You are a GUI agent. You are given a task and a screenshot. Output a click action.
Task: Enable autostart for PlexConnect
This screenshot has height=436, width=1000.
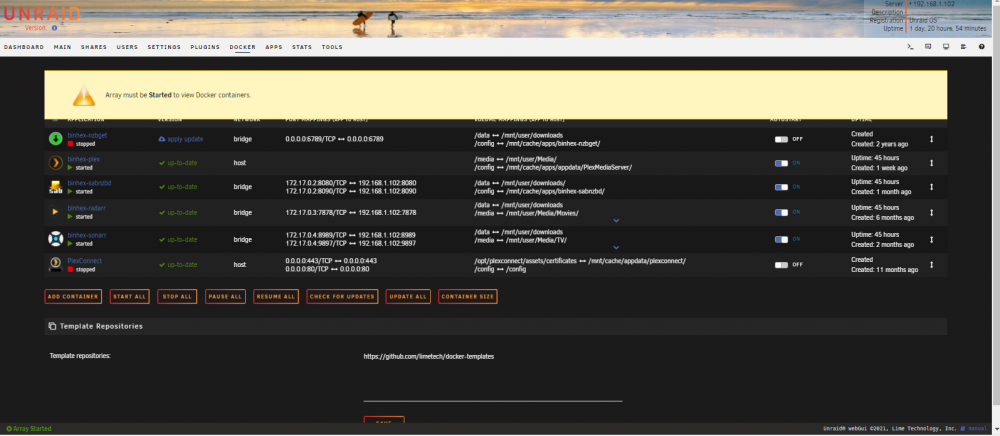click(781, 265)
